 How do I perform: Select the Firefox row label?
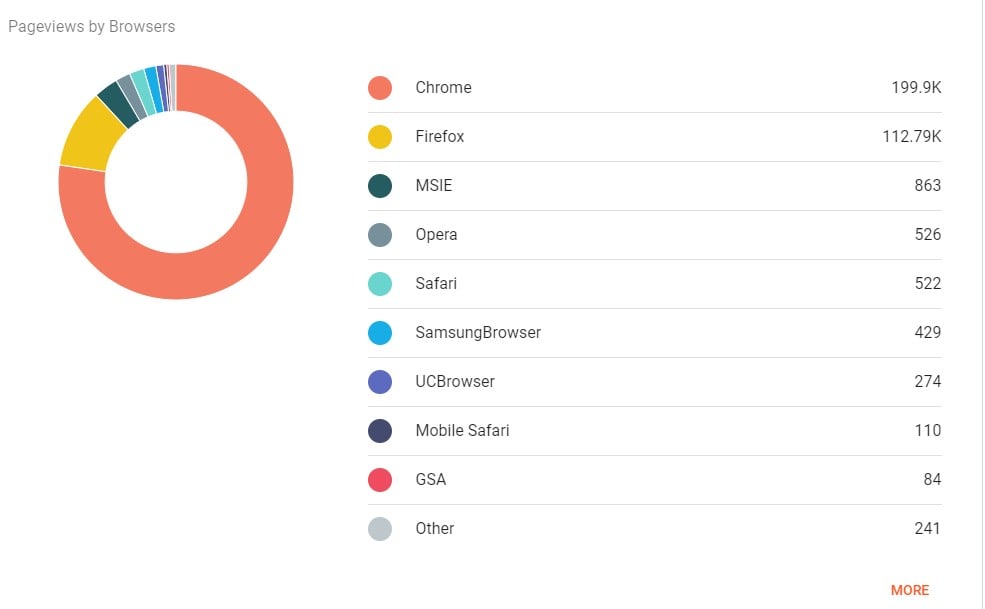pyautogui.click(x=440, y=137)
